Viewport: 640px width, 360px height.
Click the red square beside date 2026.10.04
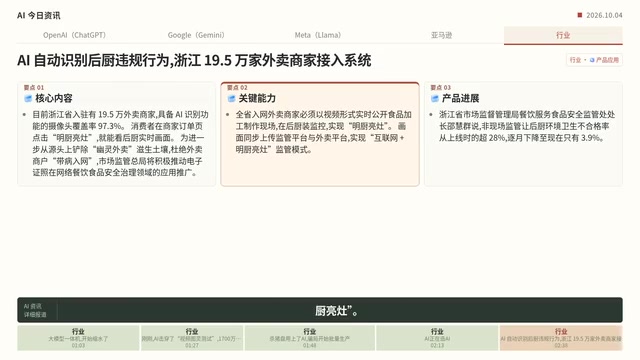(x=580, y=15)
